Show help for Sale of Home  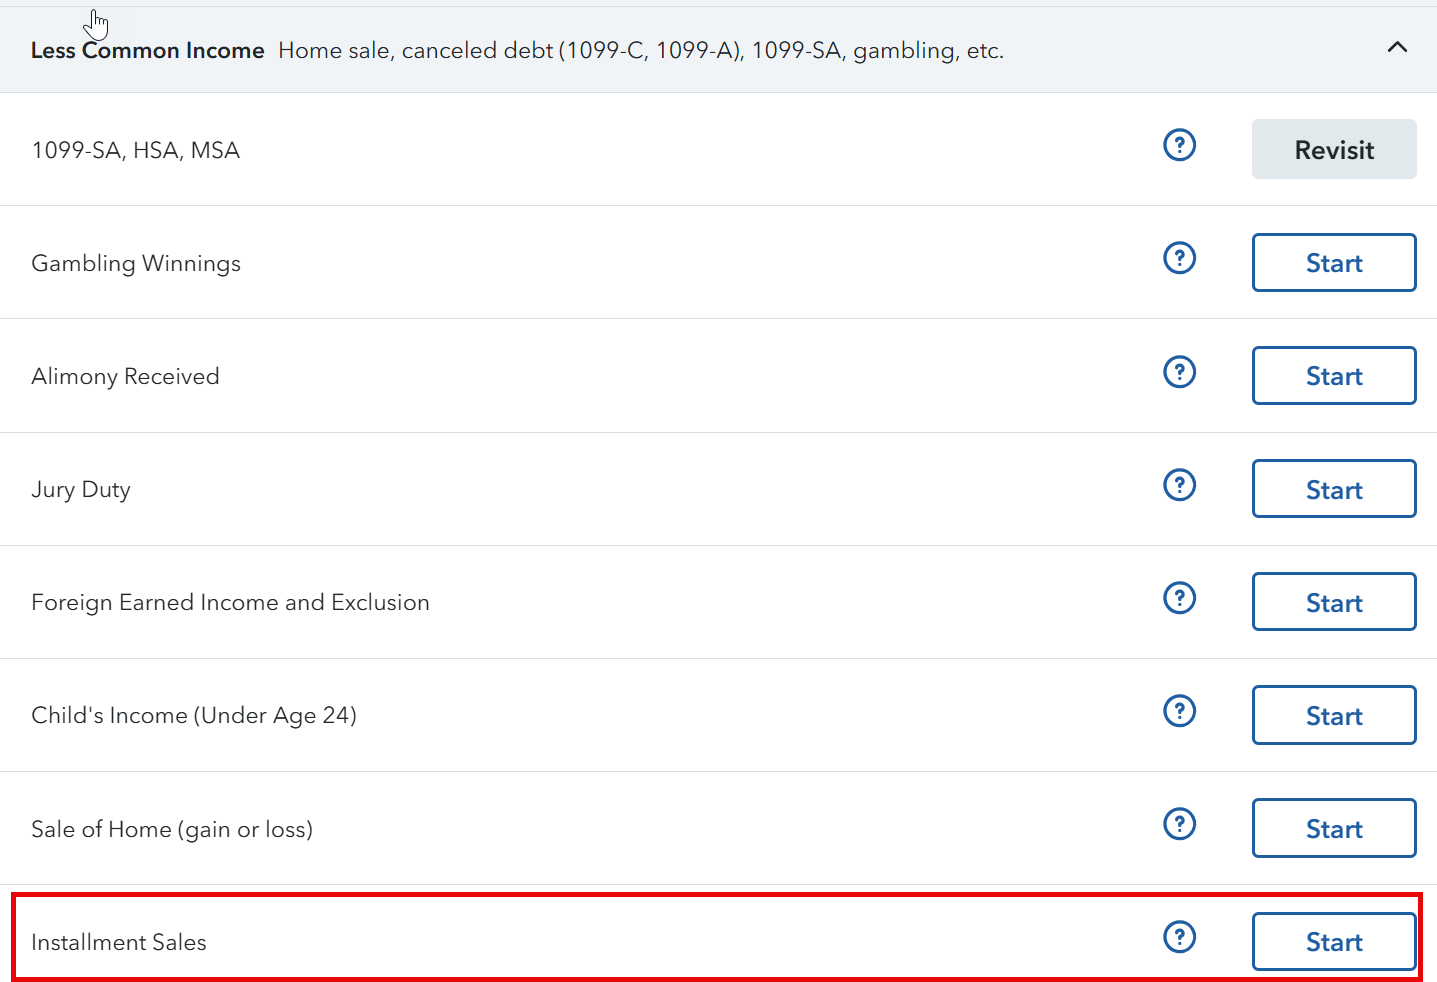[x=1179, y=825]
